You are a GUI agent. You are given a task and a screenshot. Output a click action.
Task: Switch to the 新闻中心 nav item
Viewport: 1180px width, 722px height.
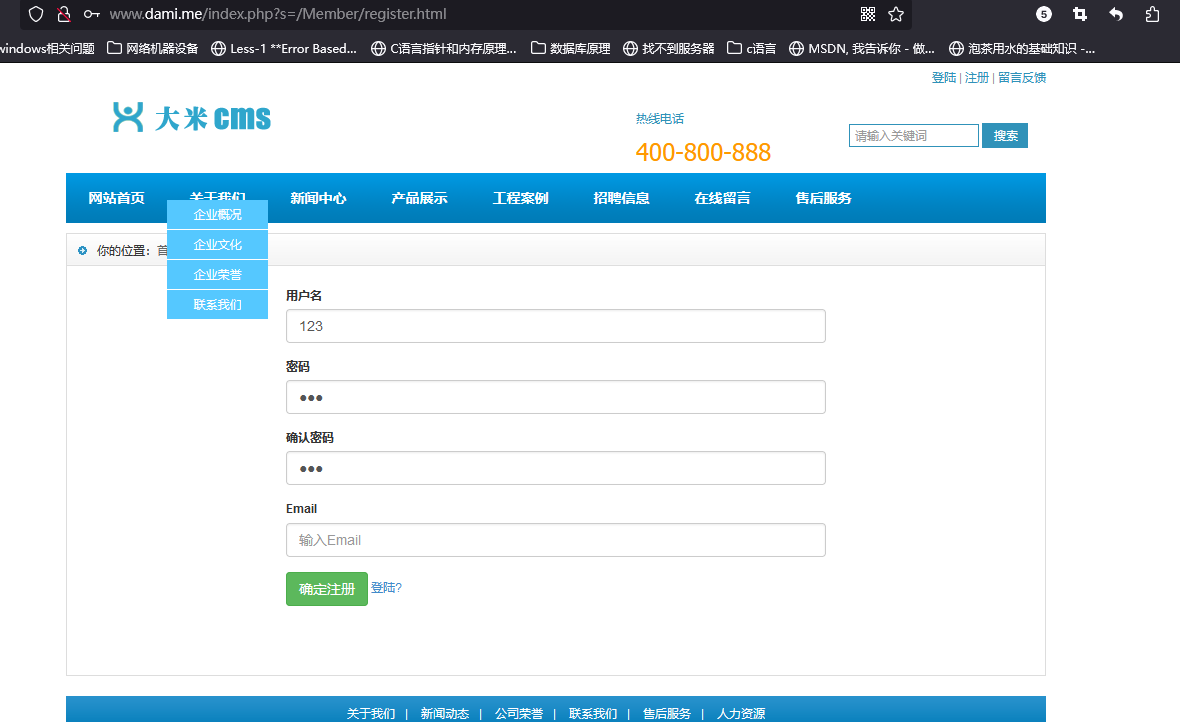point(318,197)
